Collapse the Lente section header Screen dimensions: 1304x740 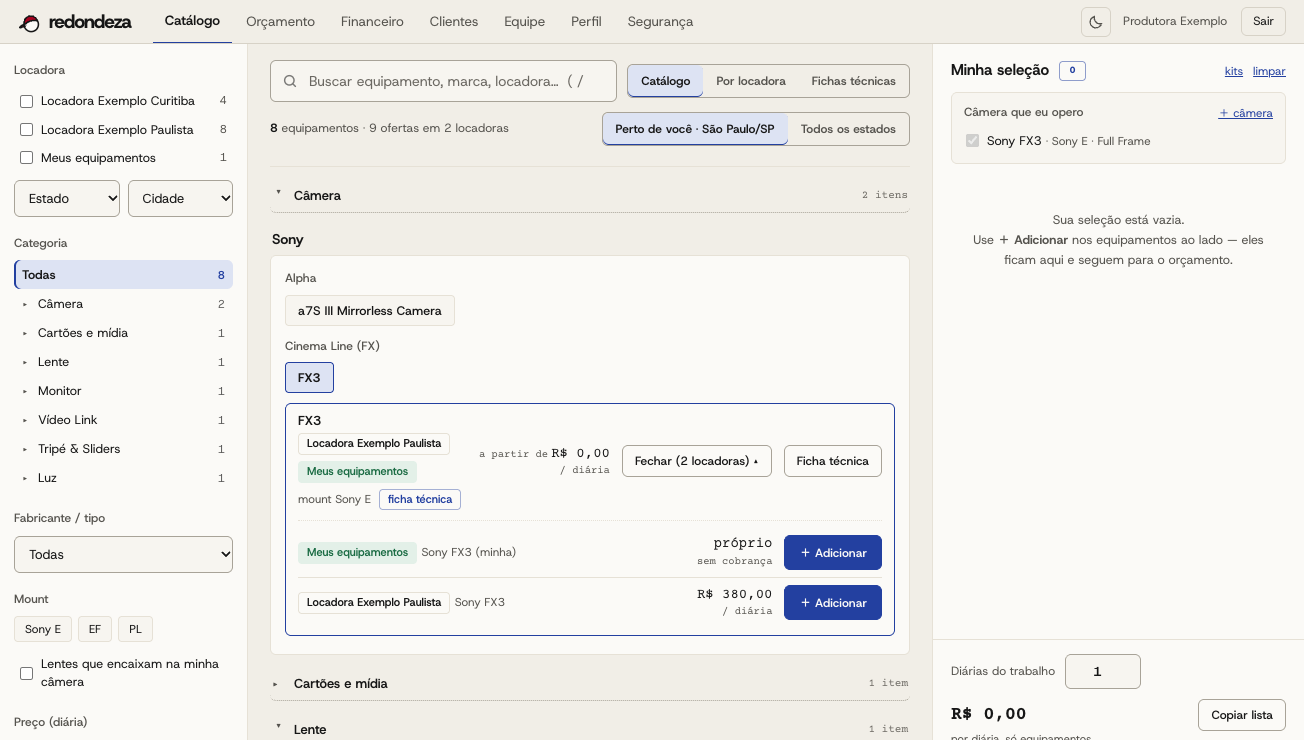[x=590, y=729]
